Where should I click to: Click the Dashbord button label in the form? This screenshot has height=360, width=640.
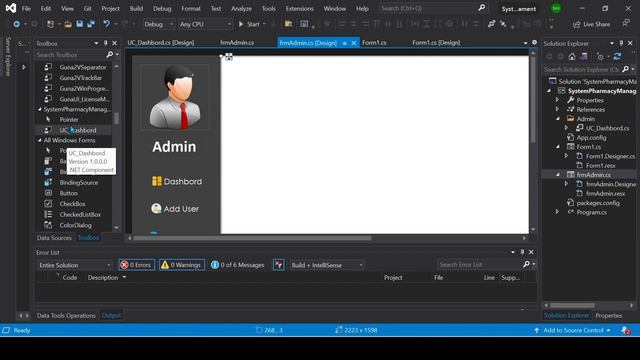183,182
